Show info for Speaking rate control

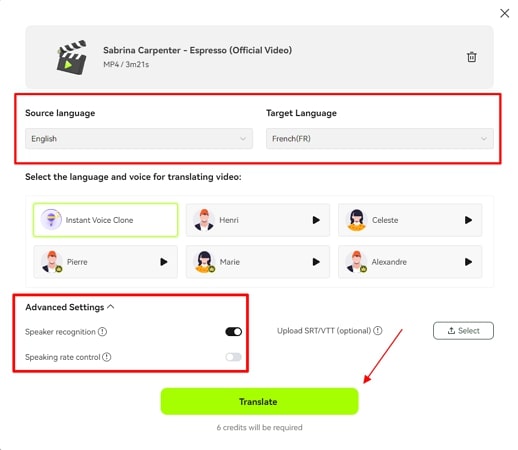coord(107,357)
